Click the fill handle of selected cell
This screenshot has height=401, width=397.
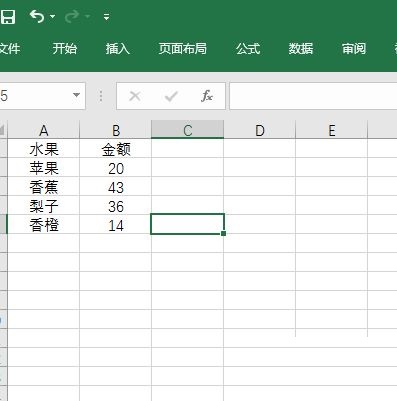223,233
